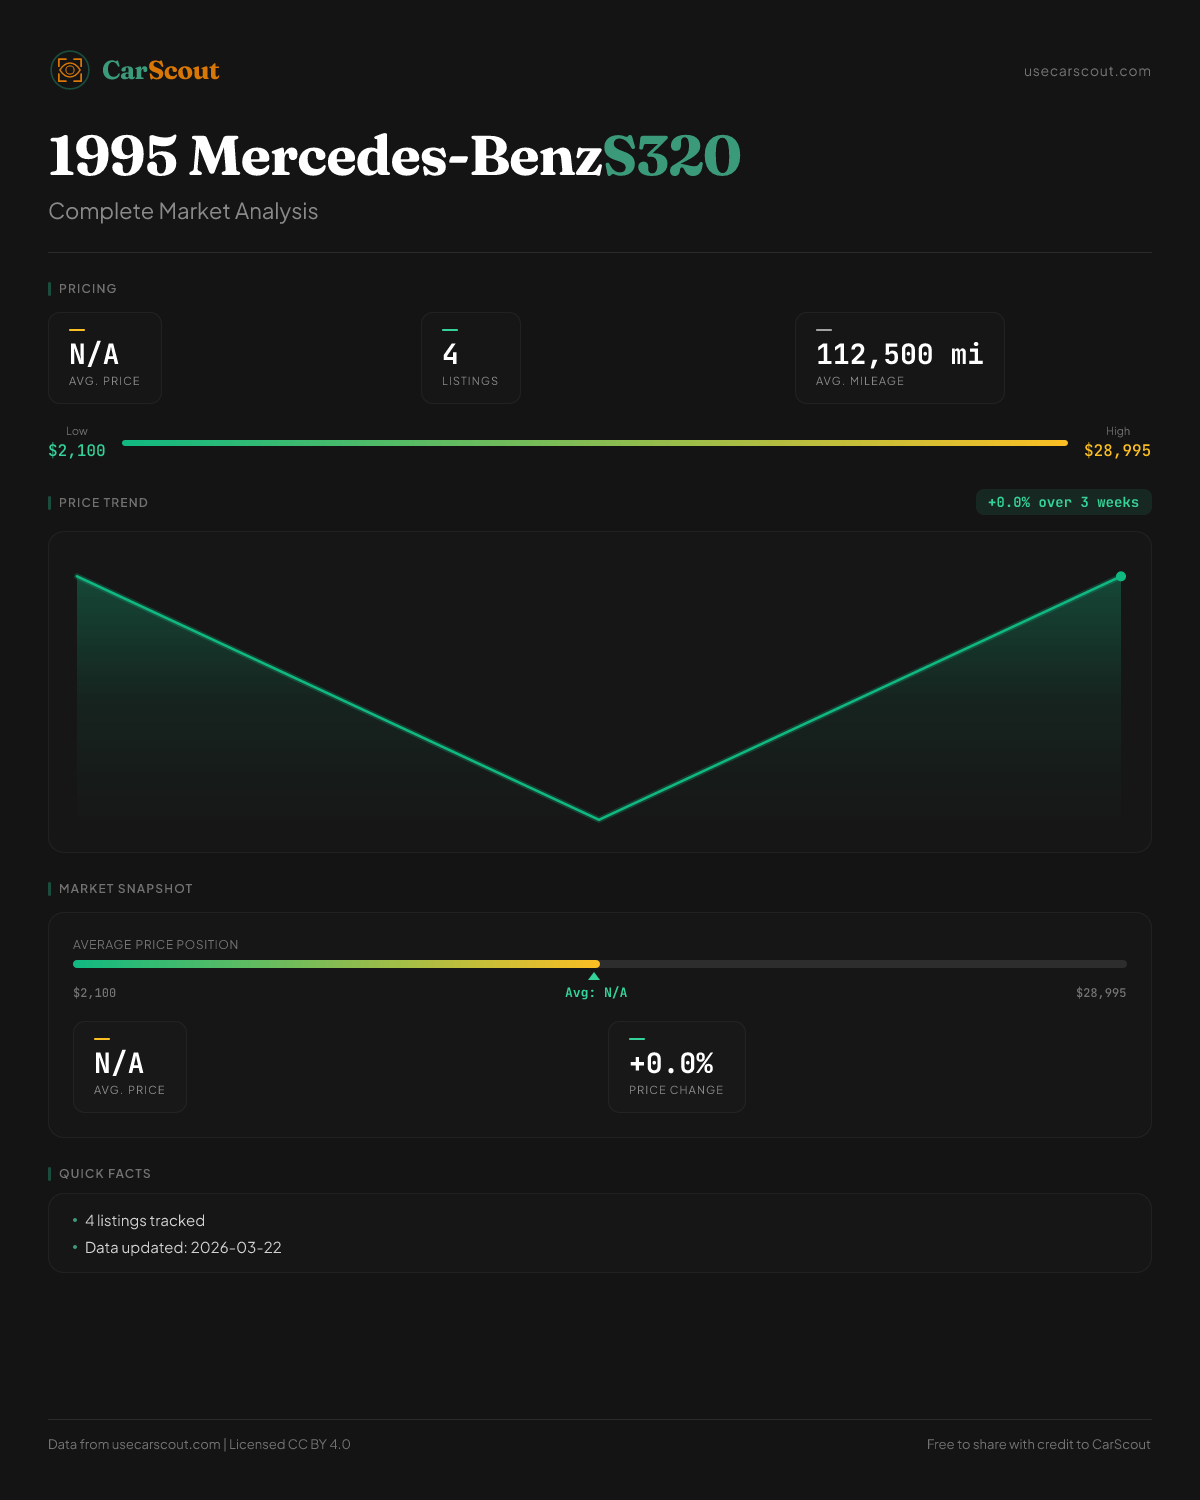The height and width of the screenshot is (1500, 1200).
Task: Click the 1995 Mercedes-Benz S320 title
Action: coord(394,156)
